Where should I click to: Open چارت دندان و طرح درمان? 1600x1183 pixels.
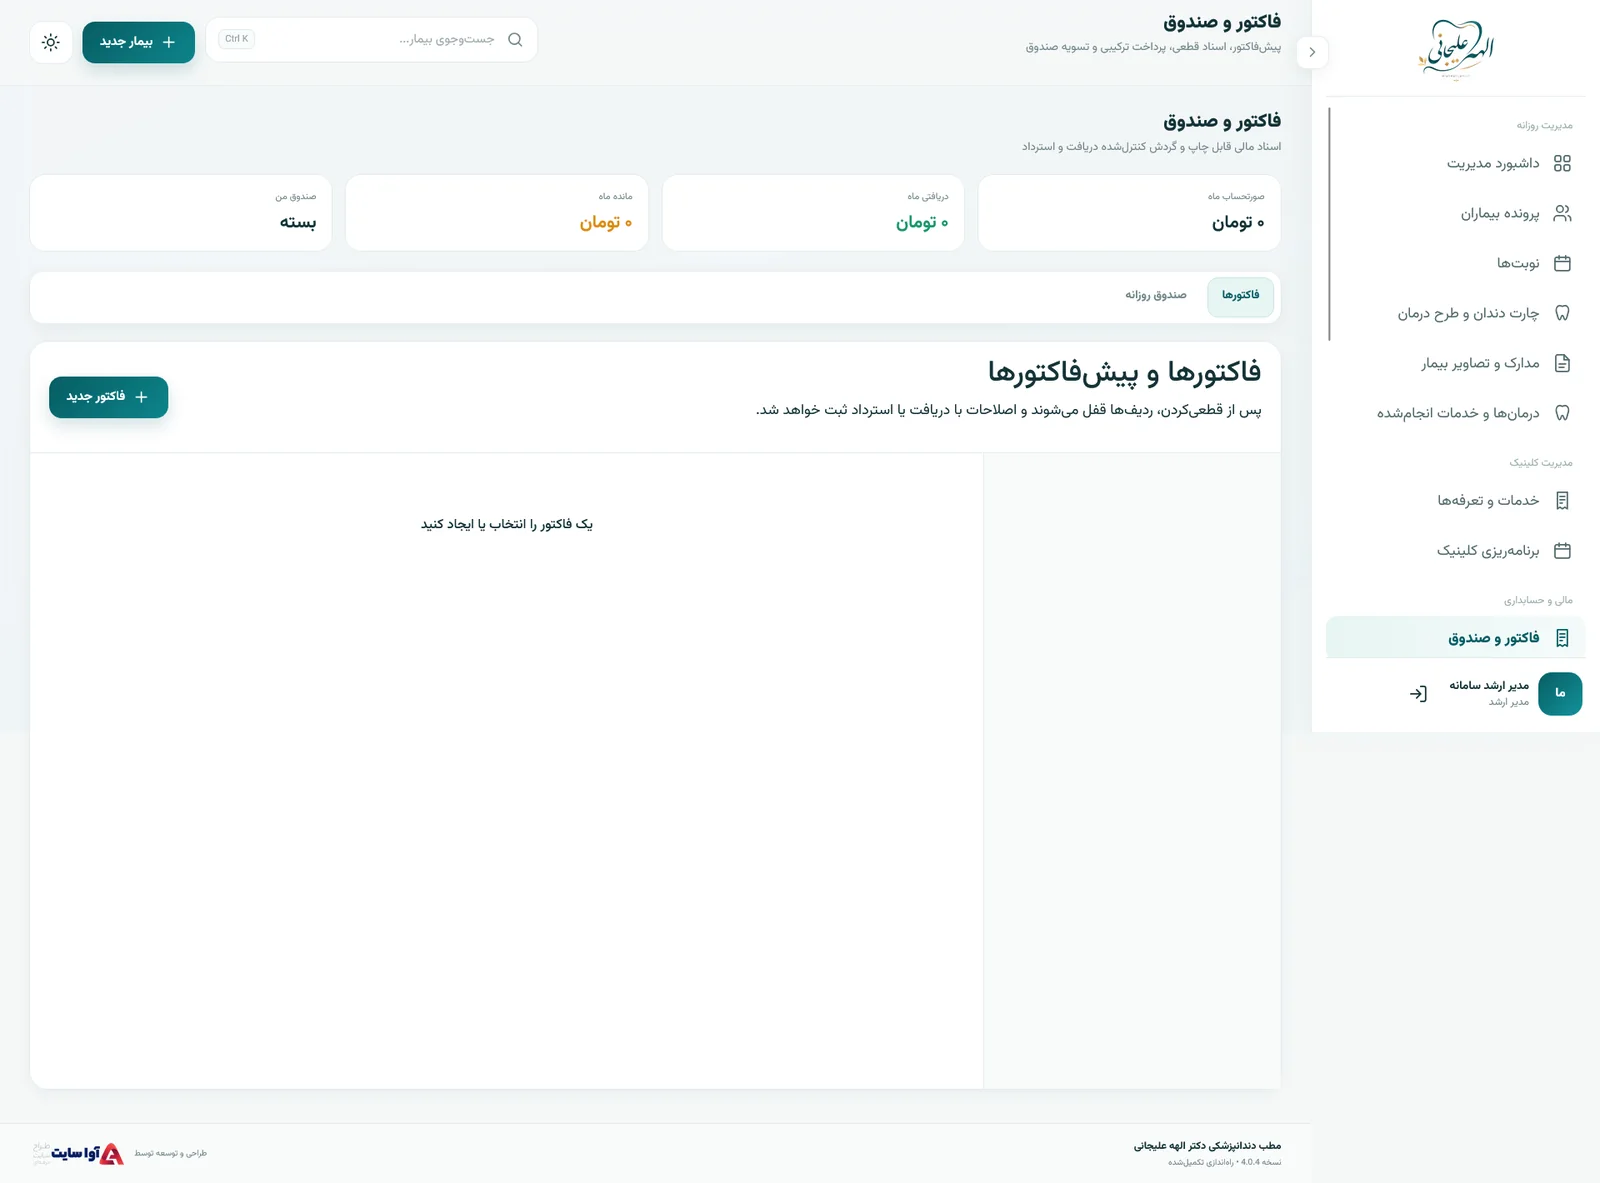(1455, 313)
